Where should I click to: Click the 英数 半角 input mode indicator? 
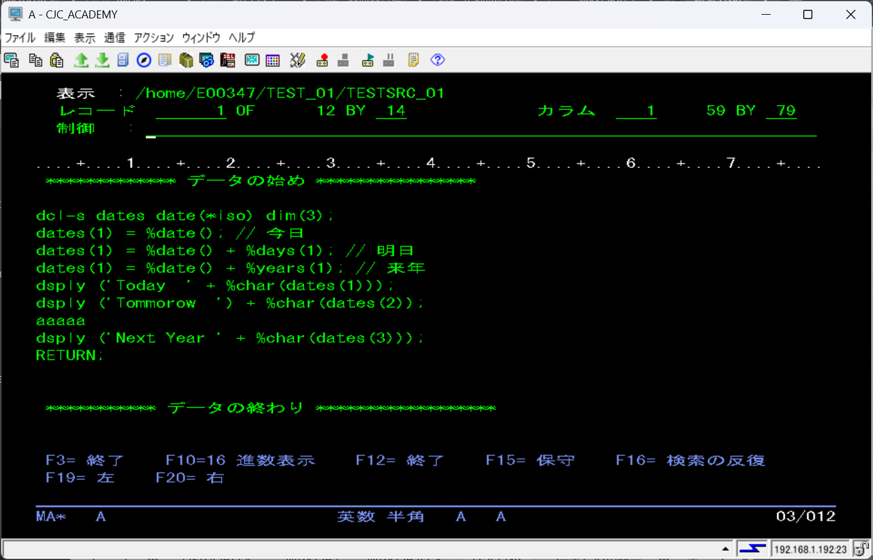pos(380,517)
